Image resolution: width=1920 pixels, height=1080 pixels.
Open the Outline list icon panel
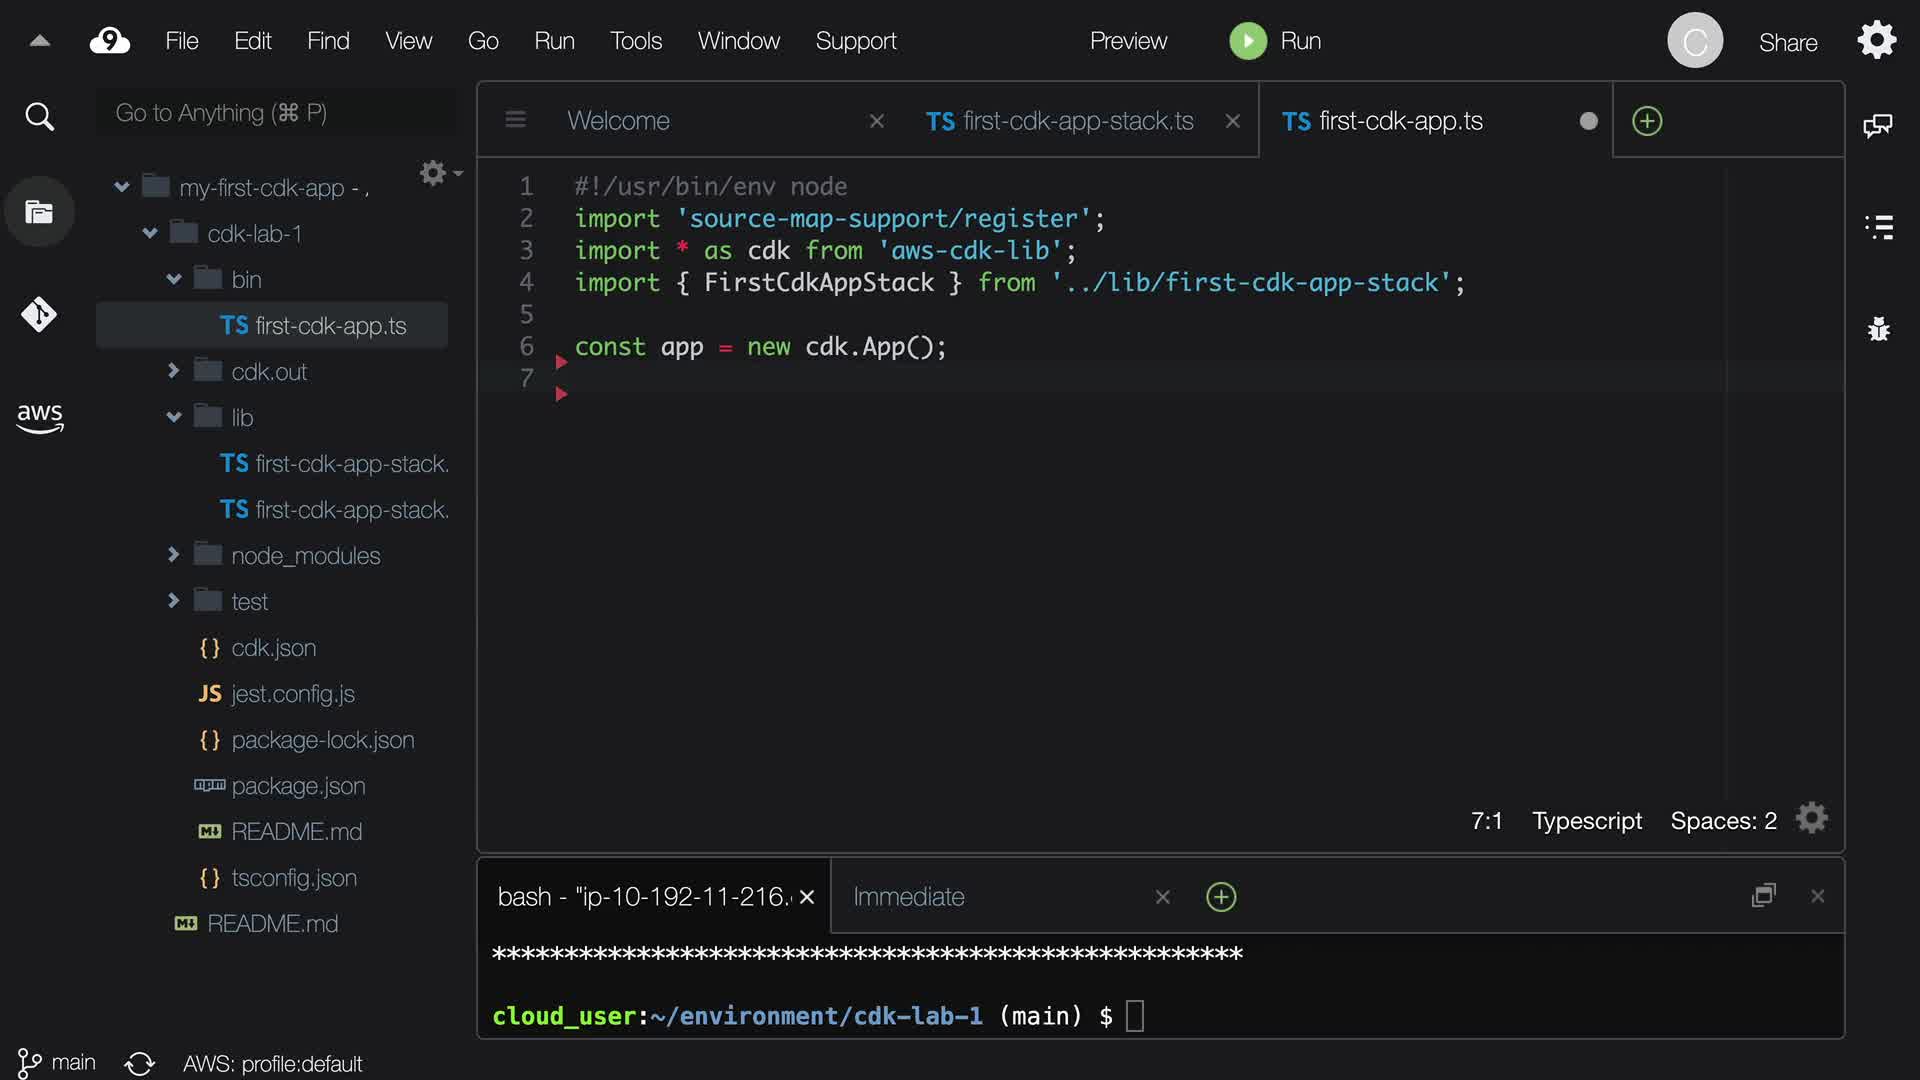1879,227
